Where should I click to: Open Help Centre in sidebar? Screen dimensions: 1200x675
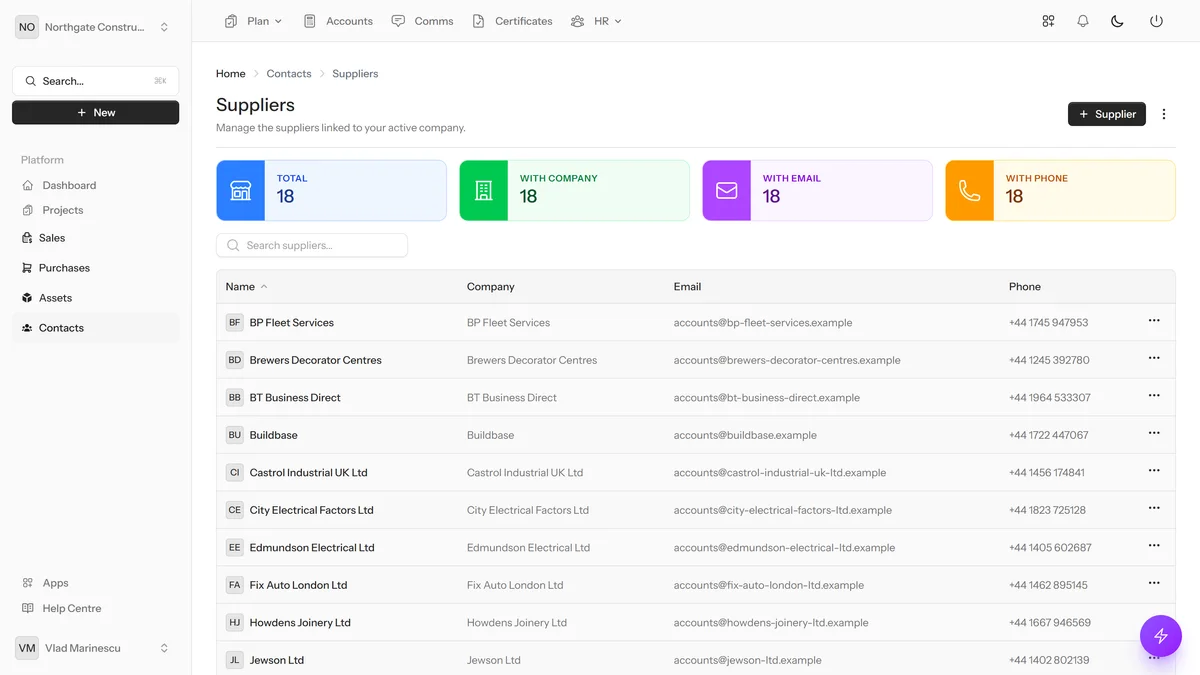pos(96,608)
